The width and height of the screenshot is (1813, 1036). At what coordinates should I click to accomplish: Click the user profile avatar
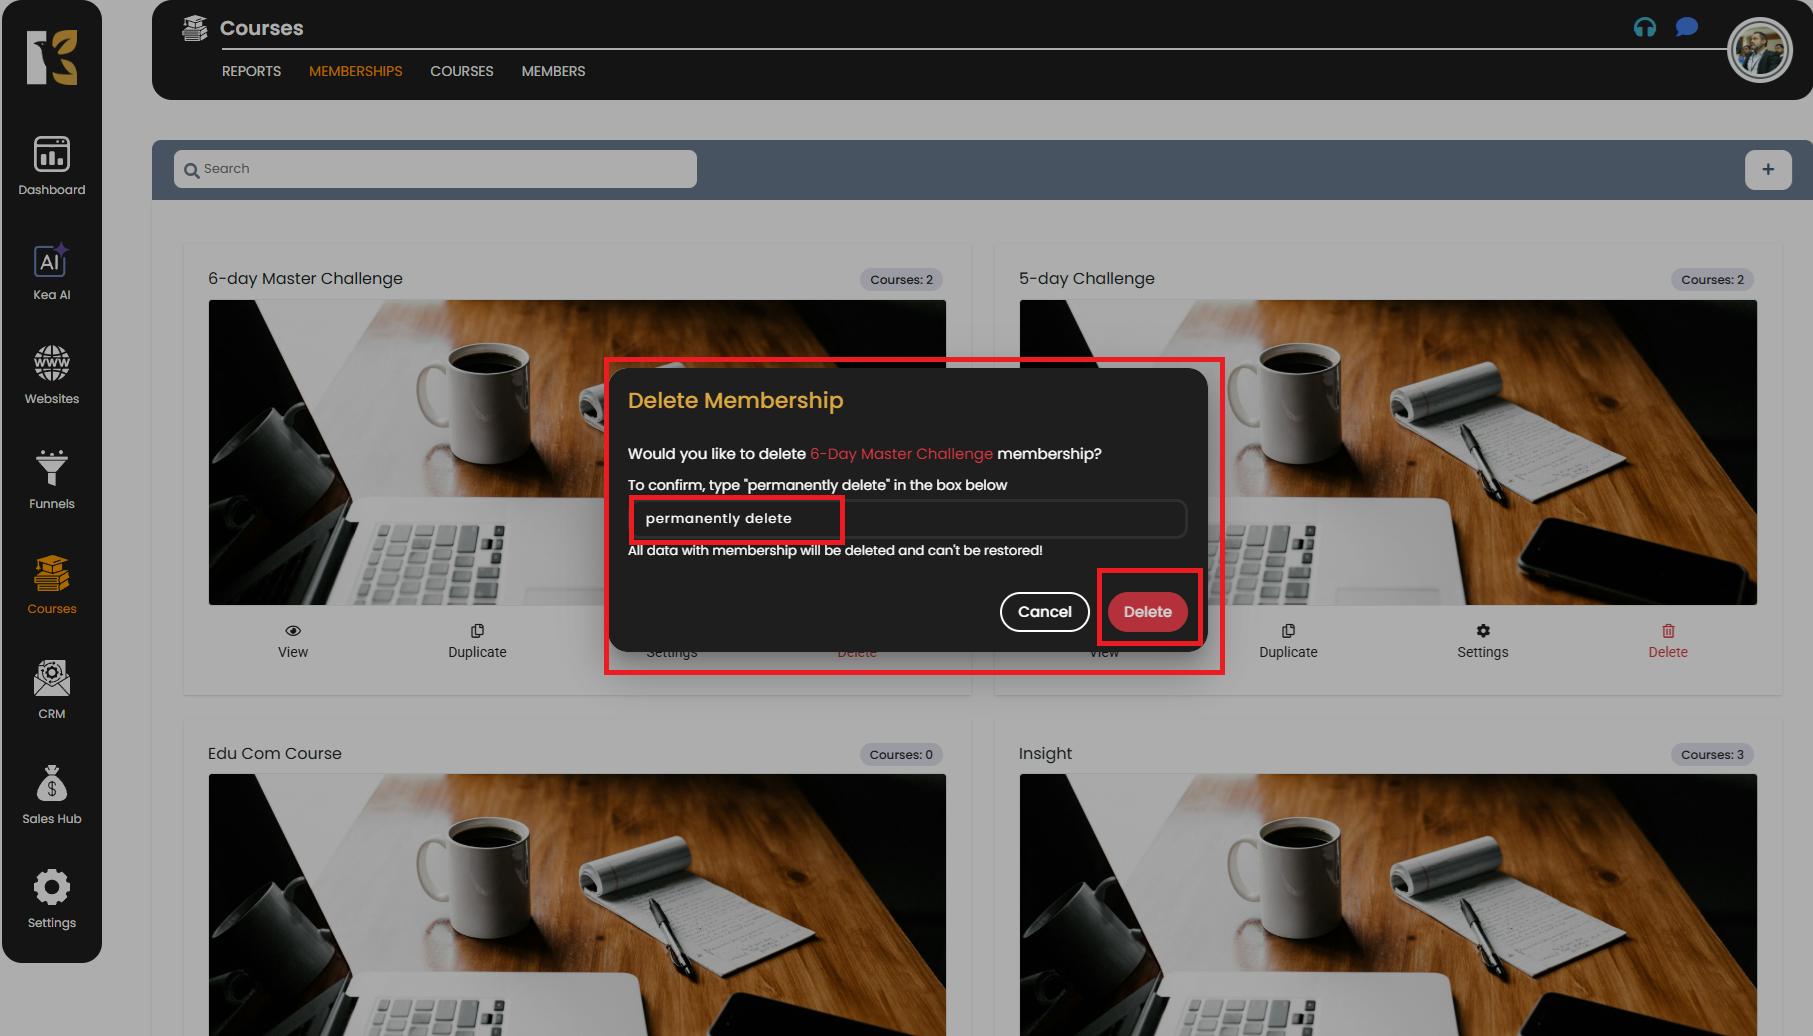point(1758,51)
